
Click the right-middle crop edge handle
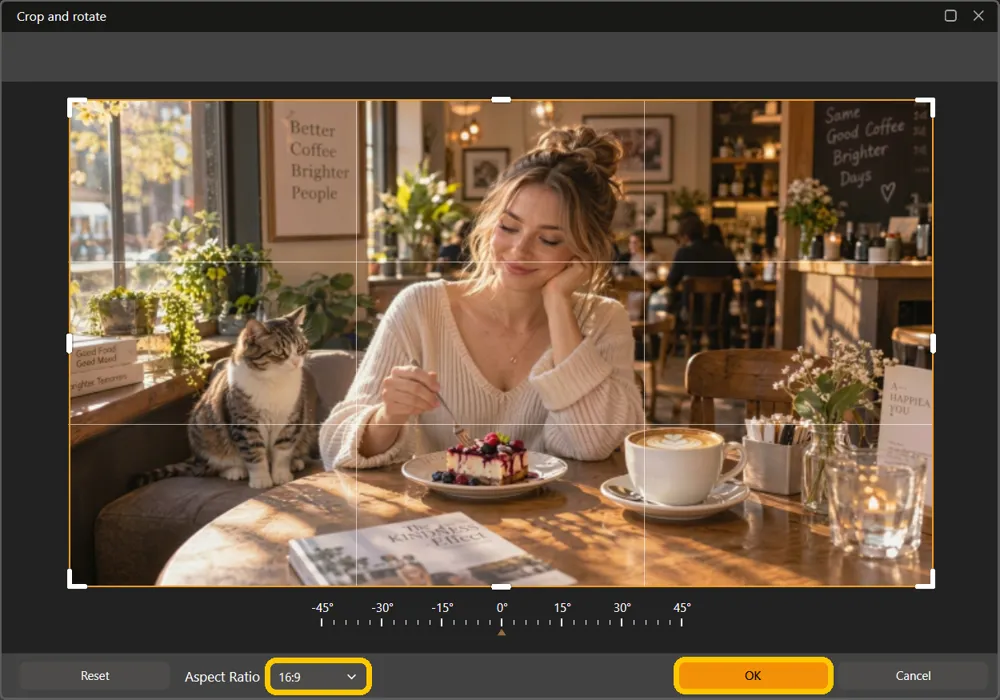(x=933, y=343)
